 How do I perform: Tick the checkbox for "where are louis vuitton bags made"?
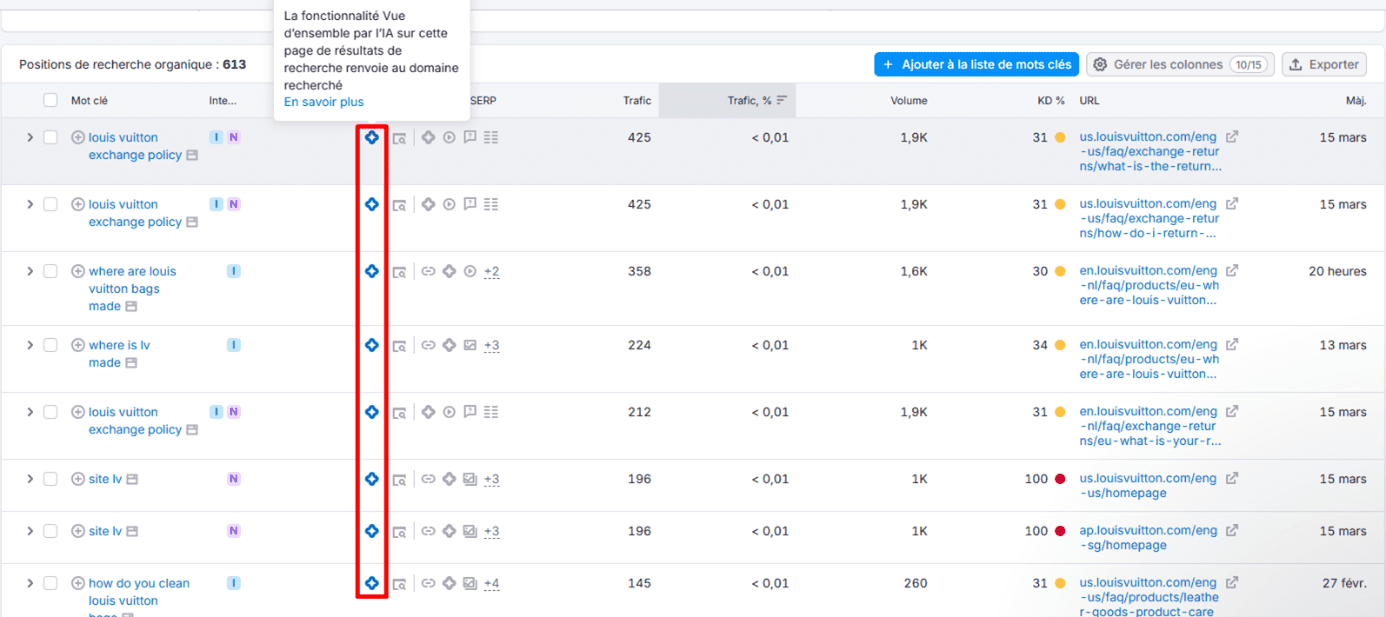tap(50, 271)
